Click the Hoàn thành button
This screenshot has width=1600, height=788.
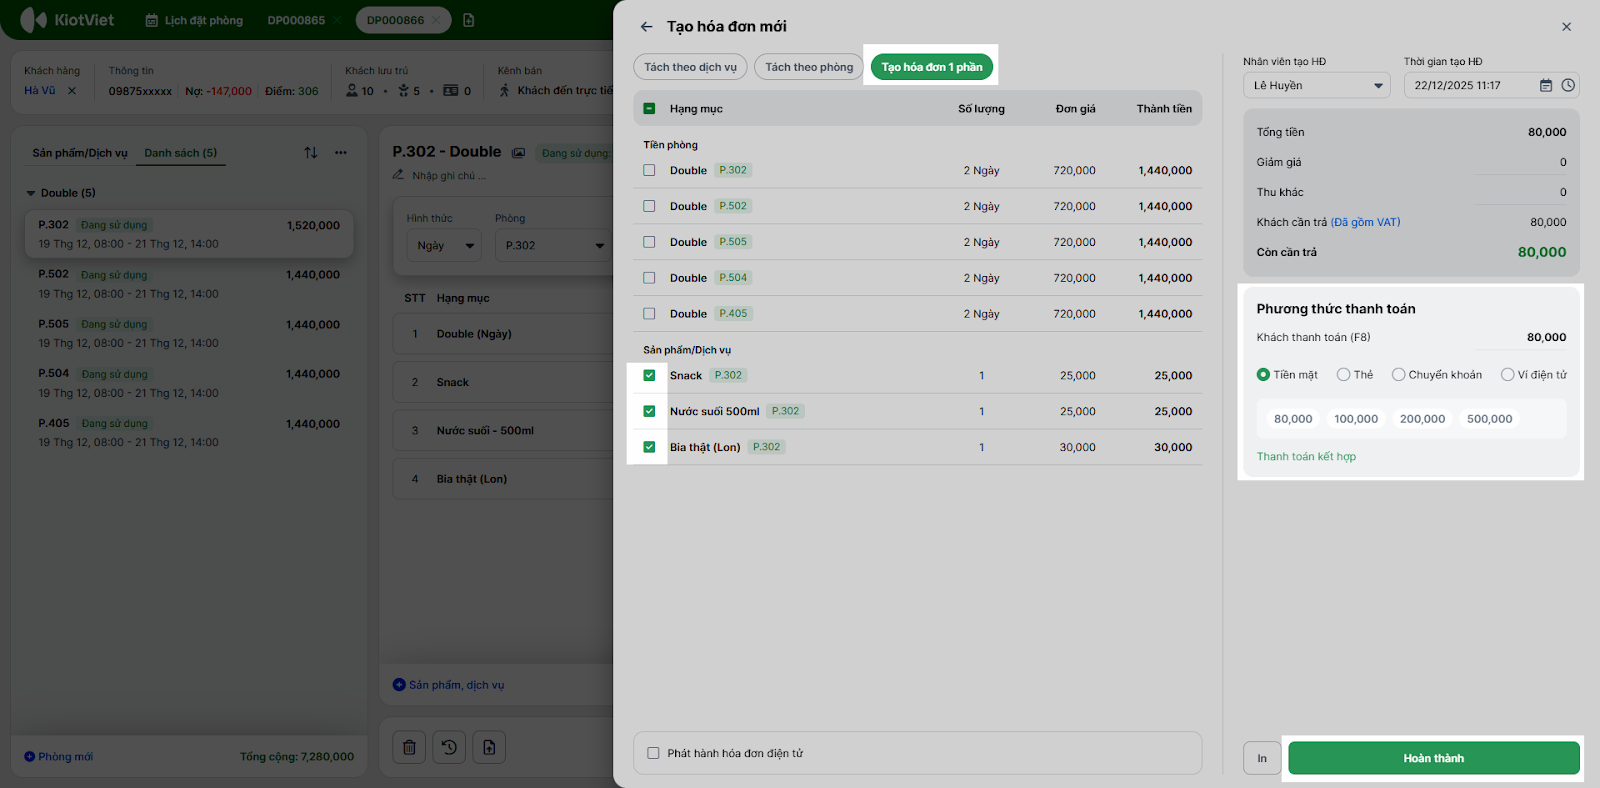(x=1434, y=758)
